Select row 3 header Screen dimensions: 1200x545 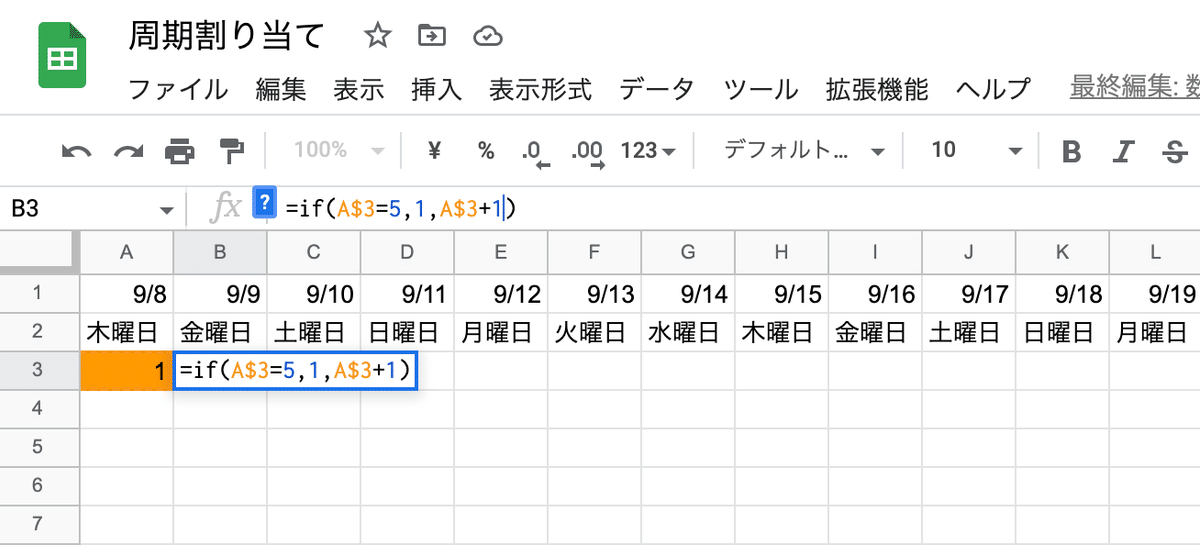pos(39,371)
